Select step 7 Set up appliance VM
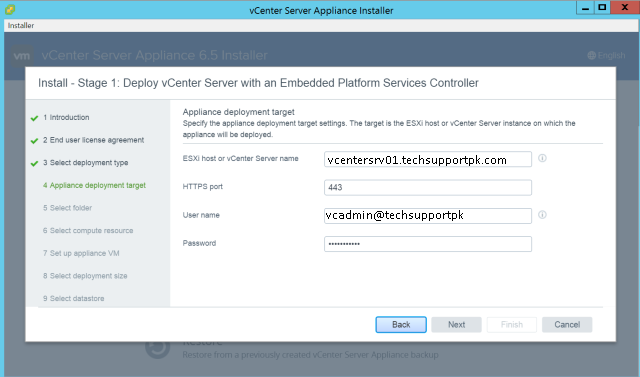The width and height of the screenshot is (640, 377). [81, 253]
